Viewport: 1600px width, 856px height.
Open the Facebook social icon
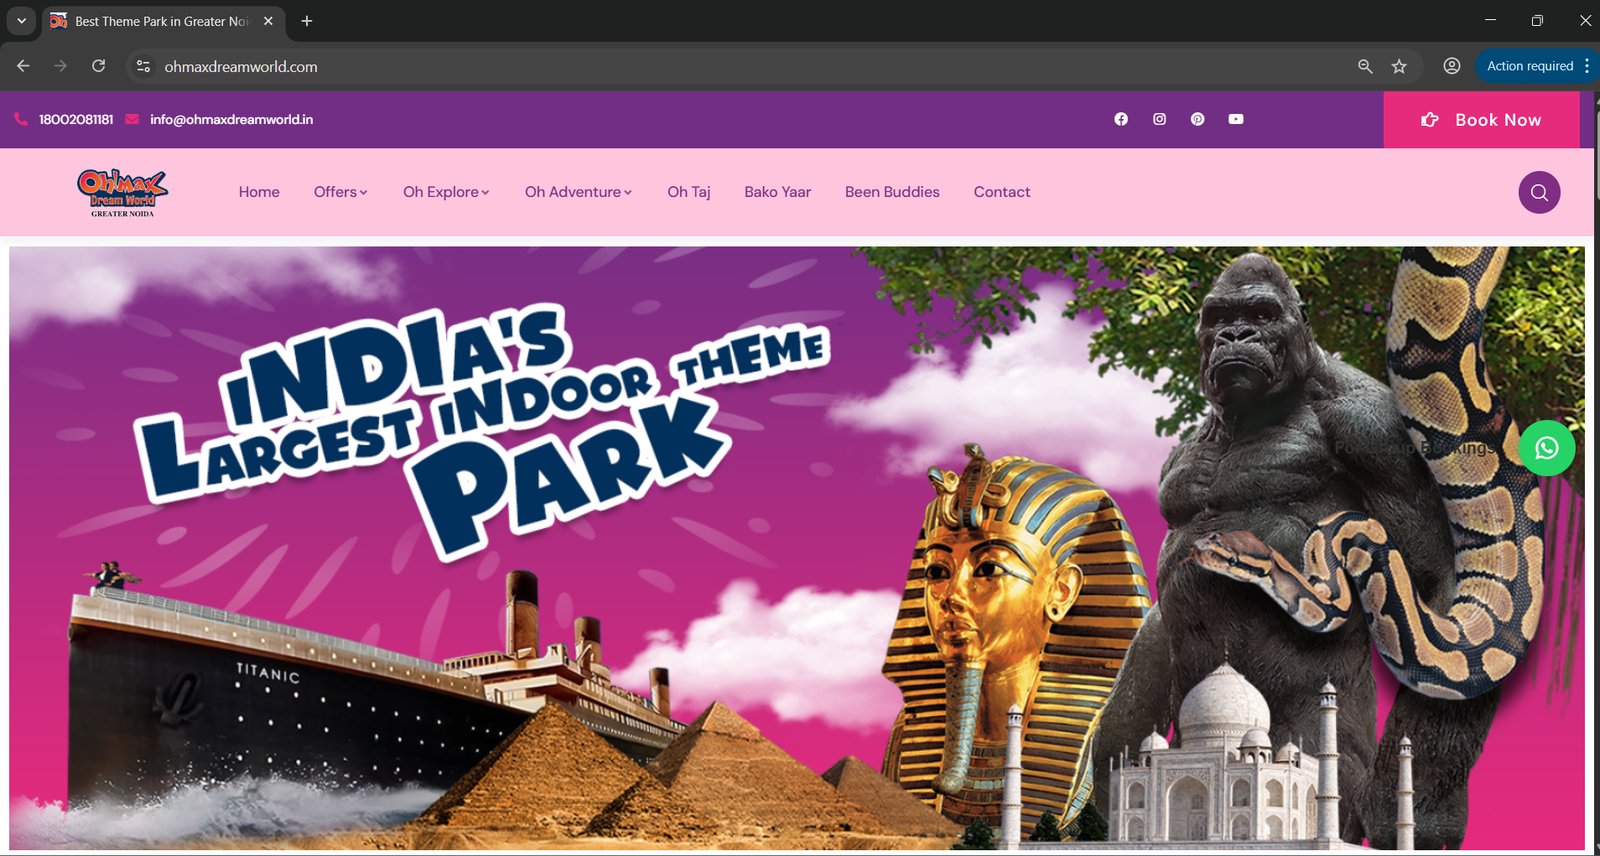point(1121,119)
